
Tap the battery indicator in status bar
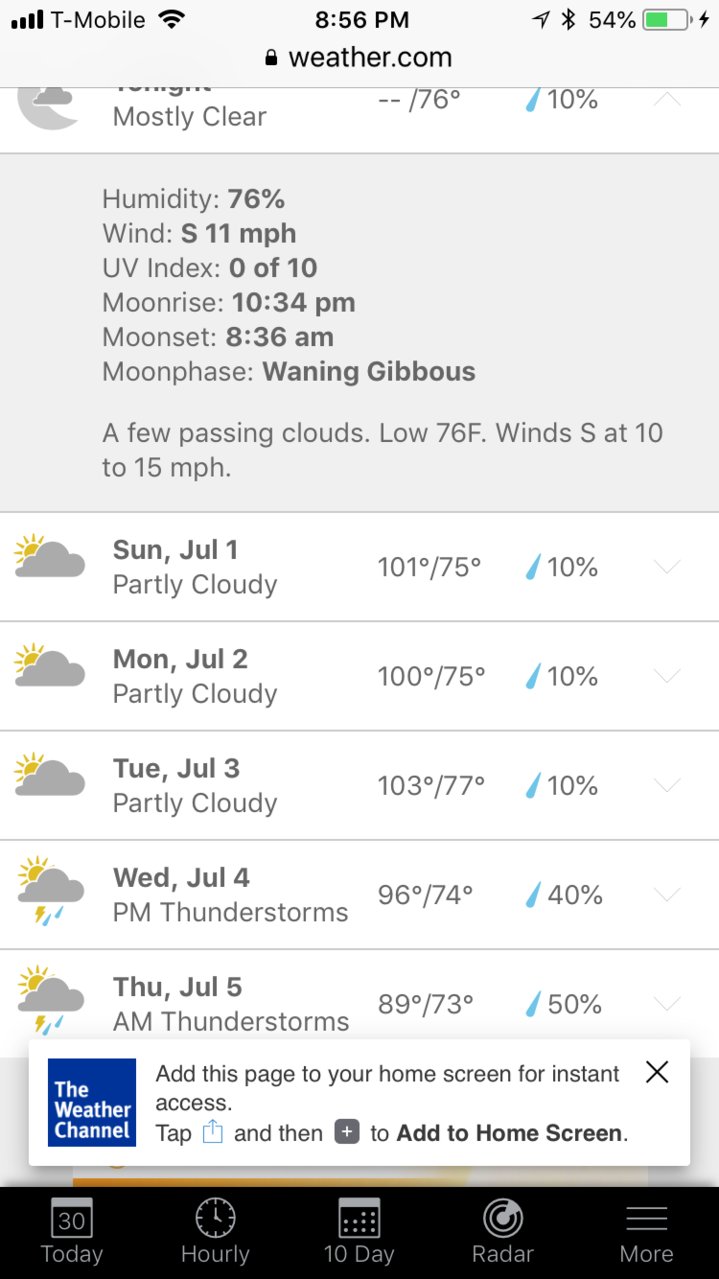668,19
